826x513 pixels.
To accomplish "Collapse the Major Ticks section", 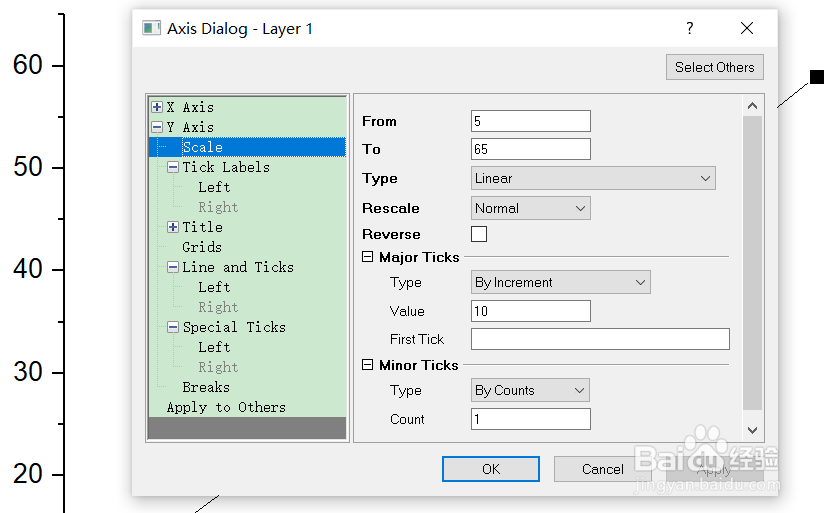I will 368,257.
